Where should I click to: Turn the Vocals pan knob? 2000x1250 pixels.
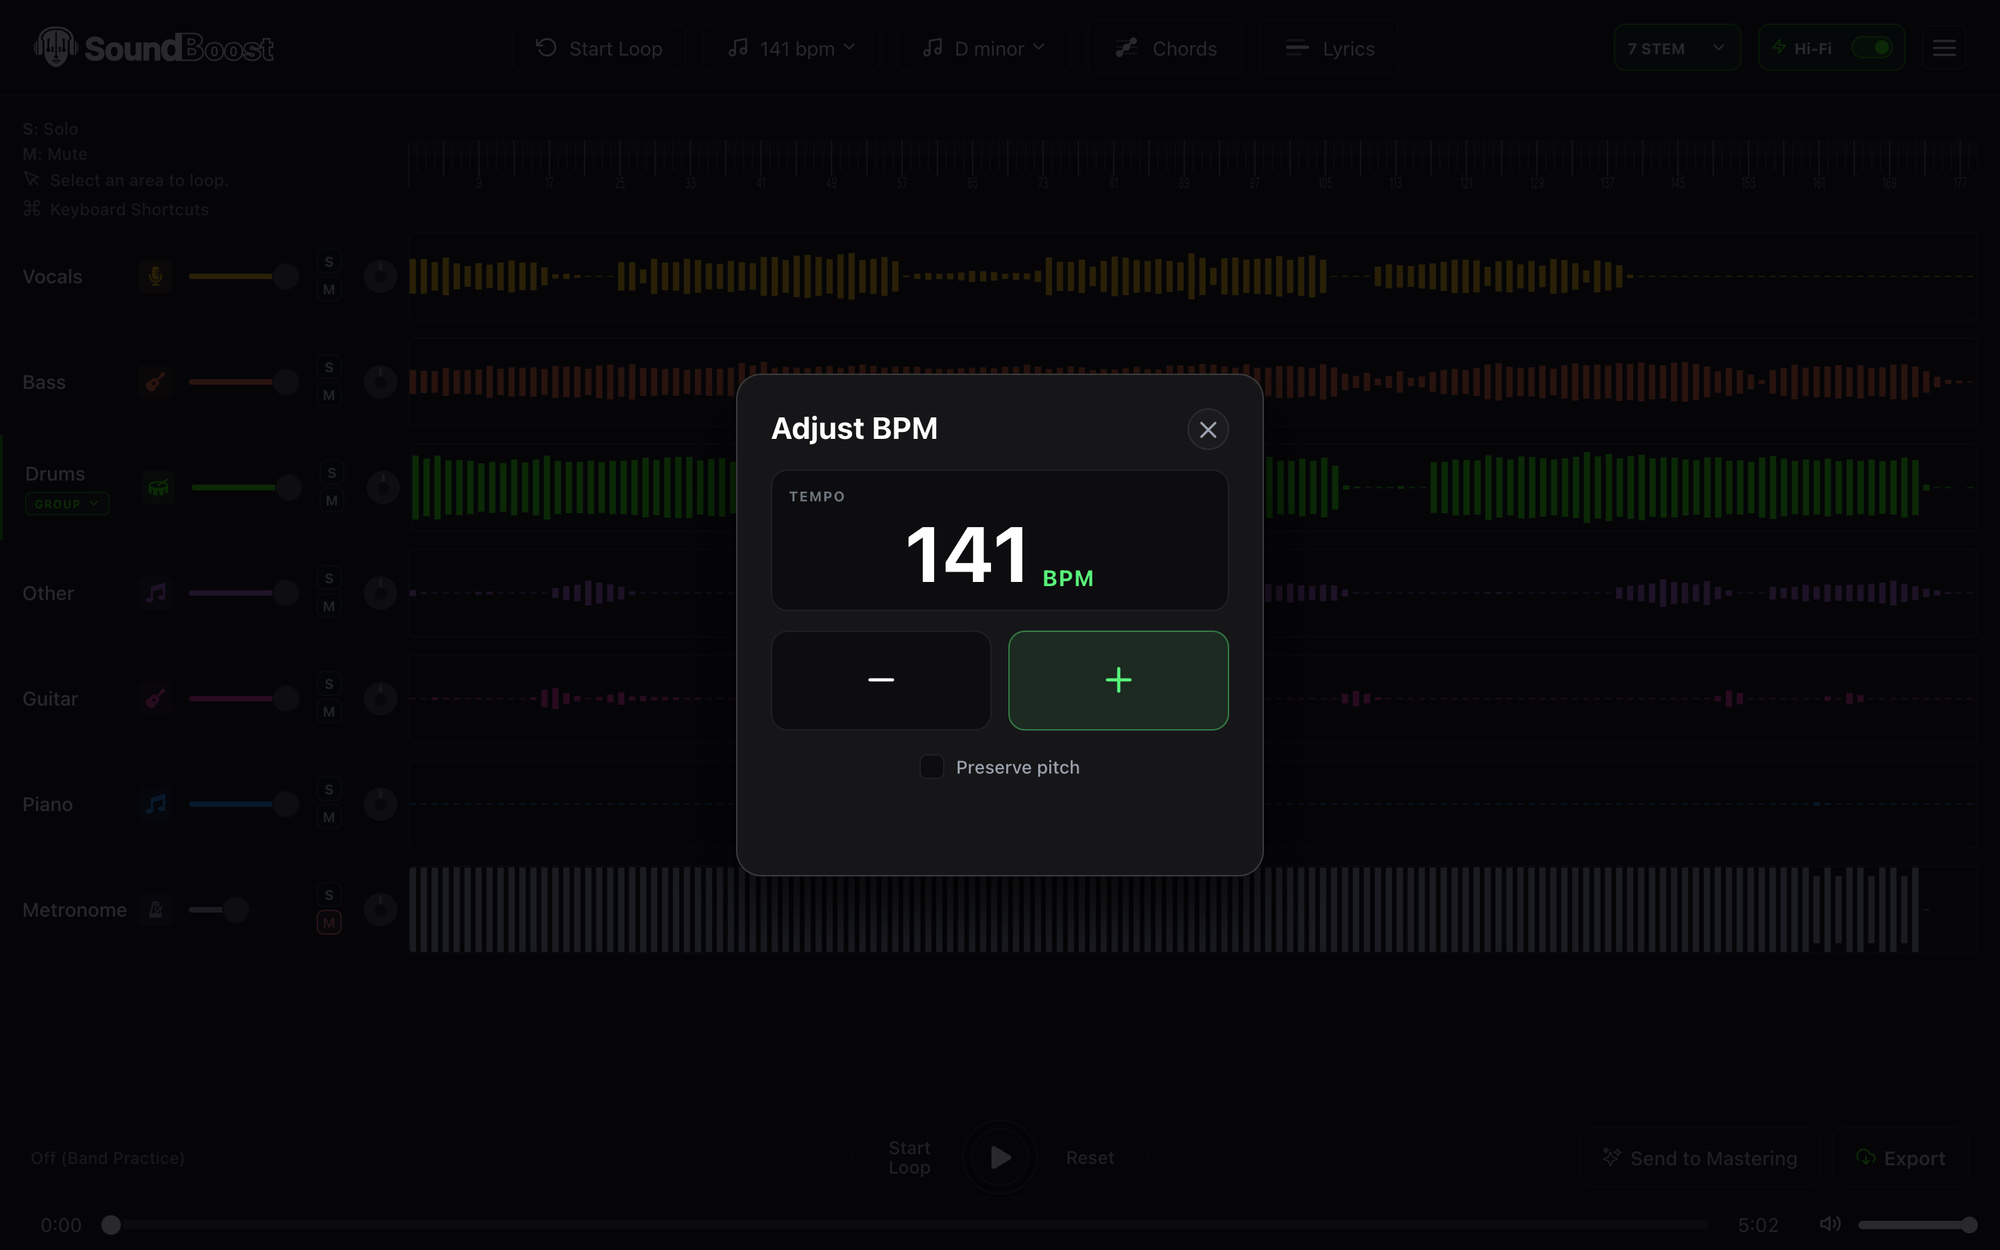tap(380, 276)
